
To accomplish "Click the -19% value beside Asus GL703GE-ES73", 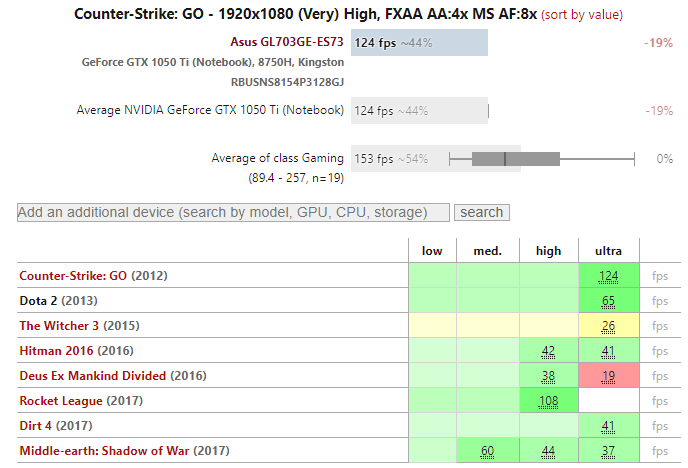I will (658, 43).
